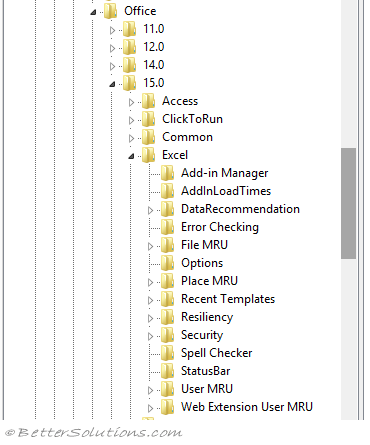Select the Resiliency key
This screenshot has height=445, width=370.
point(207,317)
